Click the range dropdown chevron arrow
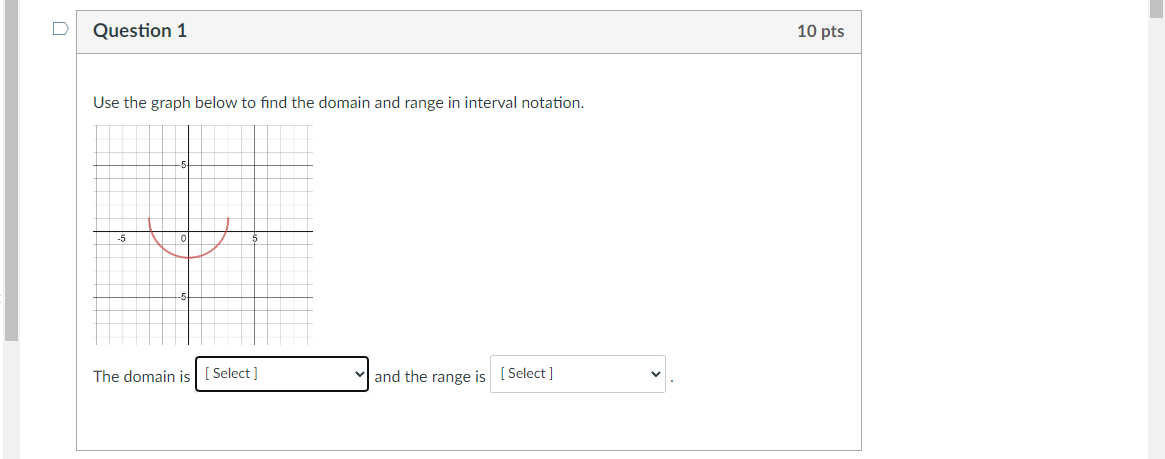Image resolution: width=1165 pixels, height=459 pixels. coord(656,374)
